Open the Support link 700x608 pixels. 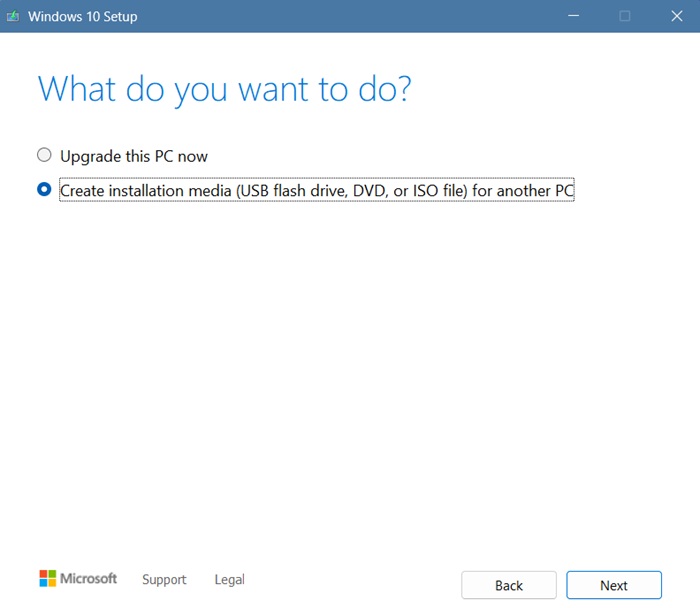click(164, 579)
